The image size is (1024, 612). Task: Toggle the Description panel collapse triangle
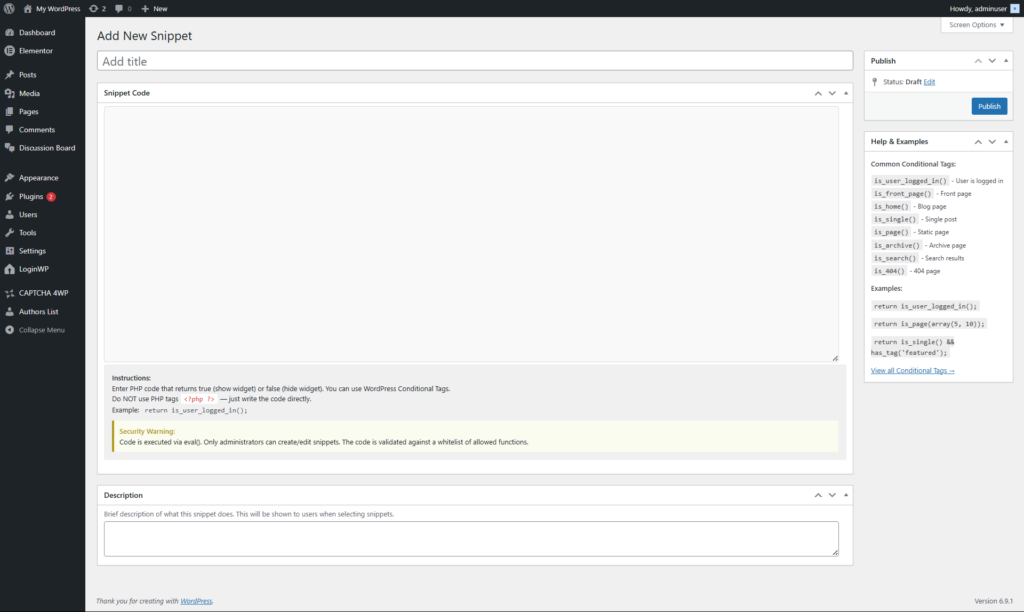846,495
